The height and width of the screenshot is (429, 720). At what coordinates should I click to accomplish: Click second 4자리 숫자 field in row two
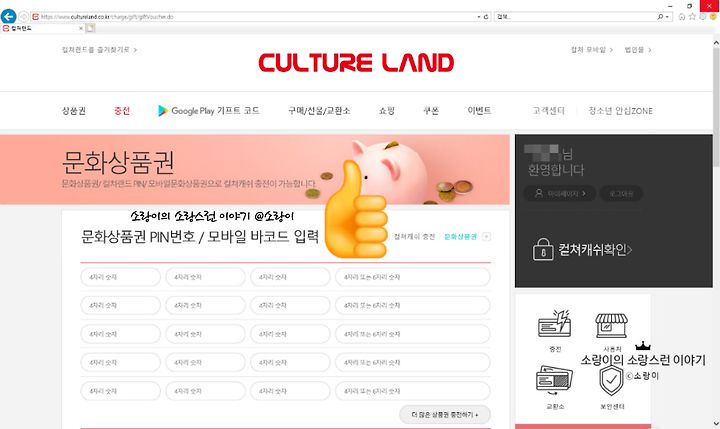pyautogui.click(x=205, y=305)
